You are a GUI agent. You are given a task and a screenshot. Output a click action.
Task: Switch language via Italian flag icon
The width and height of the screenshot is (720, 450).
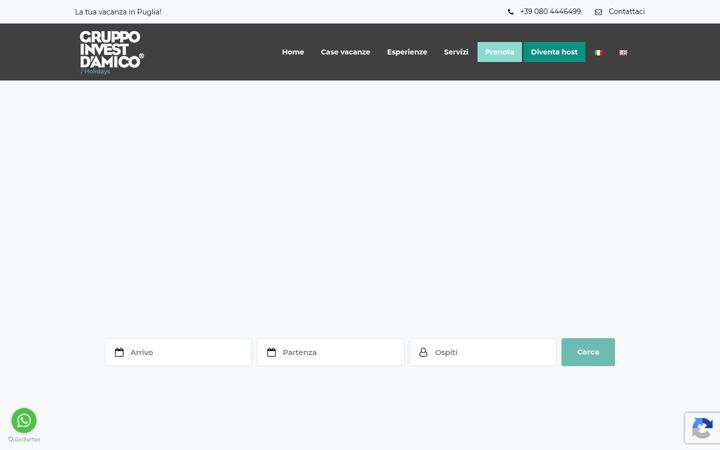click(x=598, y=53)
